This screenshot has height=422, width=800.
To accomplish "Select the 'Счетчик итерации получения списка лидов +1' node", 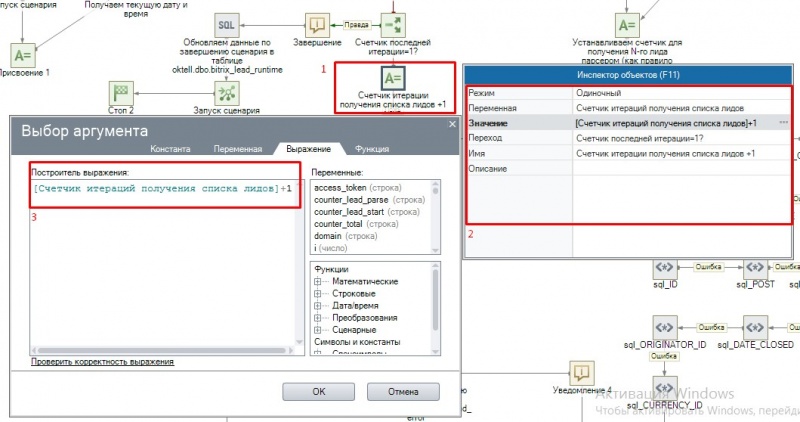I will [393, 78].
